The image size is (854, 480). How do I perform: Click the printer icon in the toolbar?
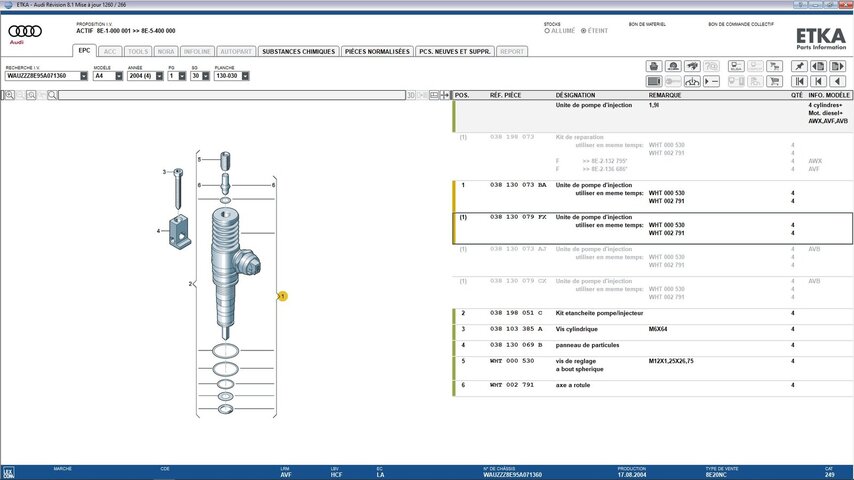(654, 66)
